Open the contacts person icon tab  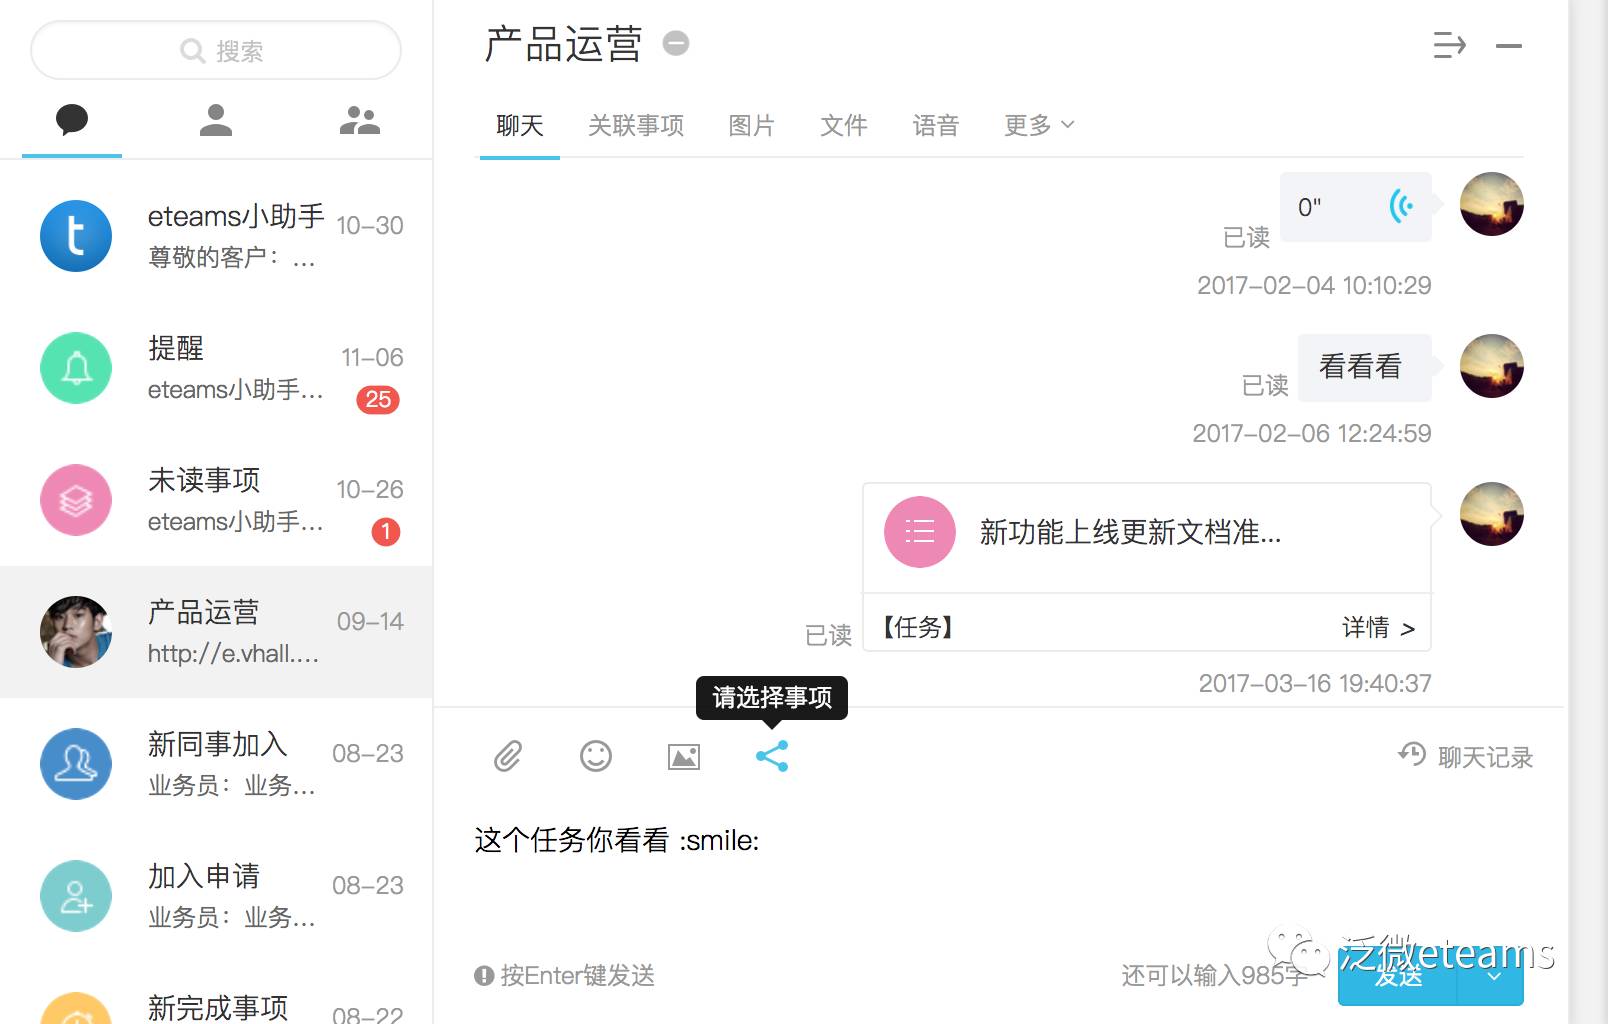[x=216, y=121]
